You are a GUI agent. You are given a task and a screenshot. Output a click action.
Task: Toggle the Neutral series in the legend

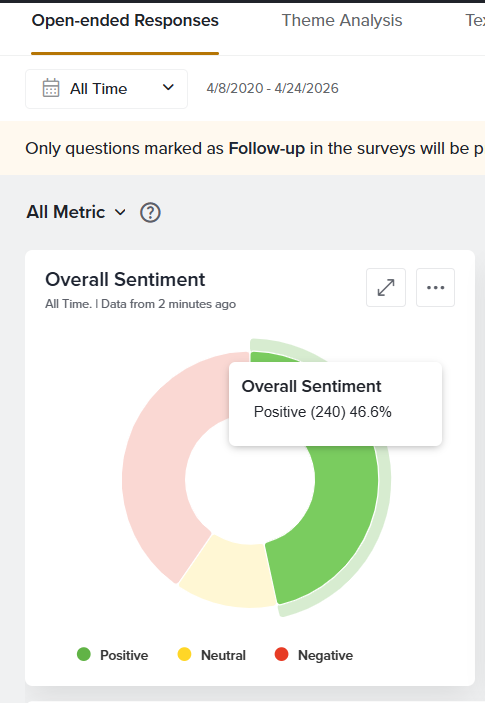pyautogui.click(x=212, y=655)
